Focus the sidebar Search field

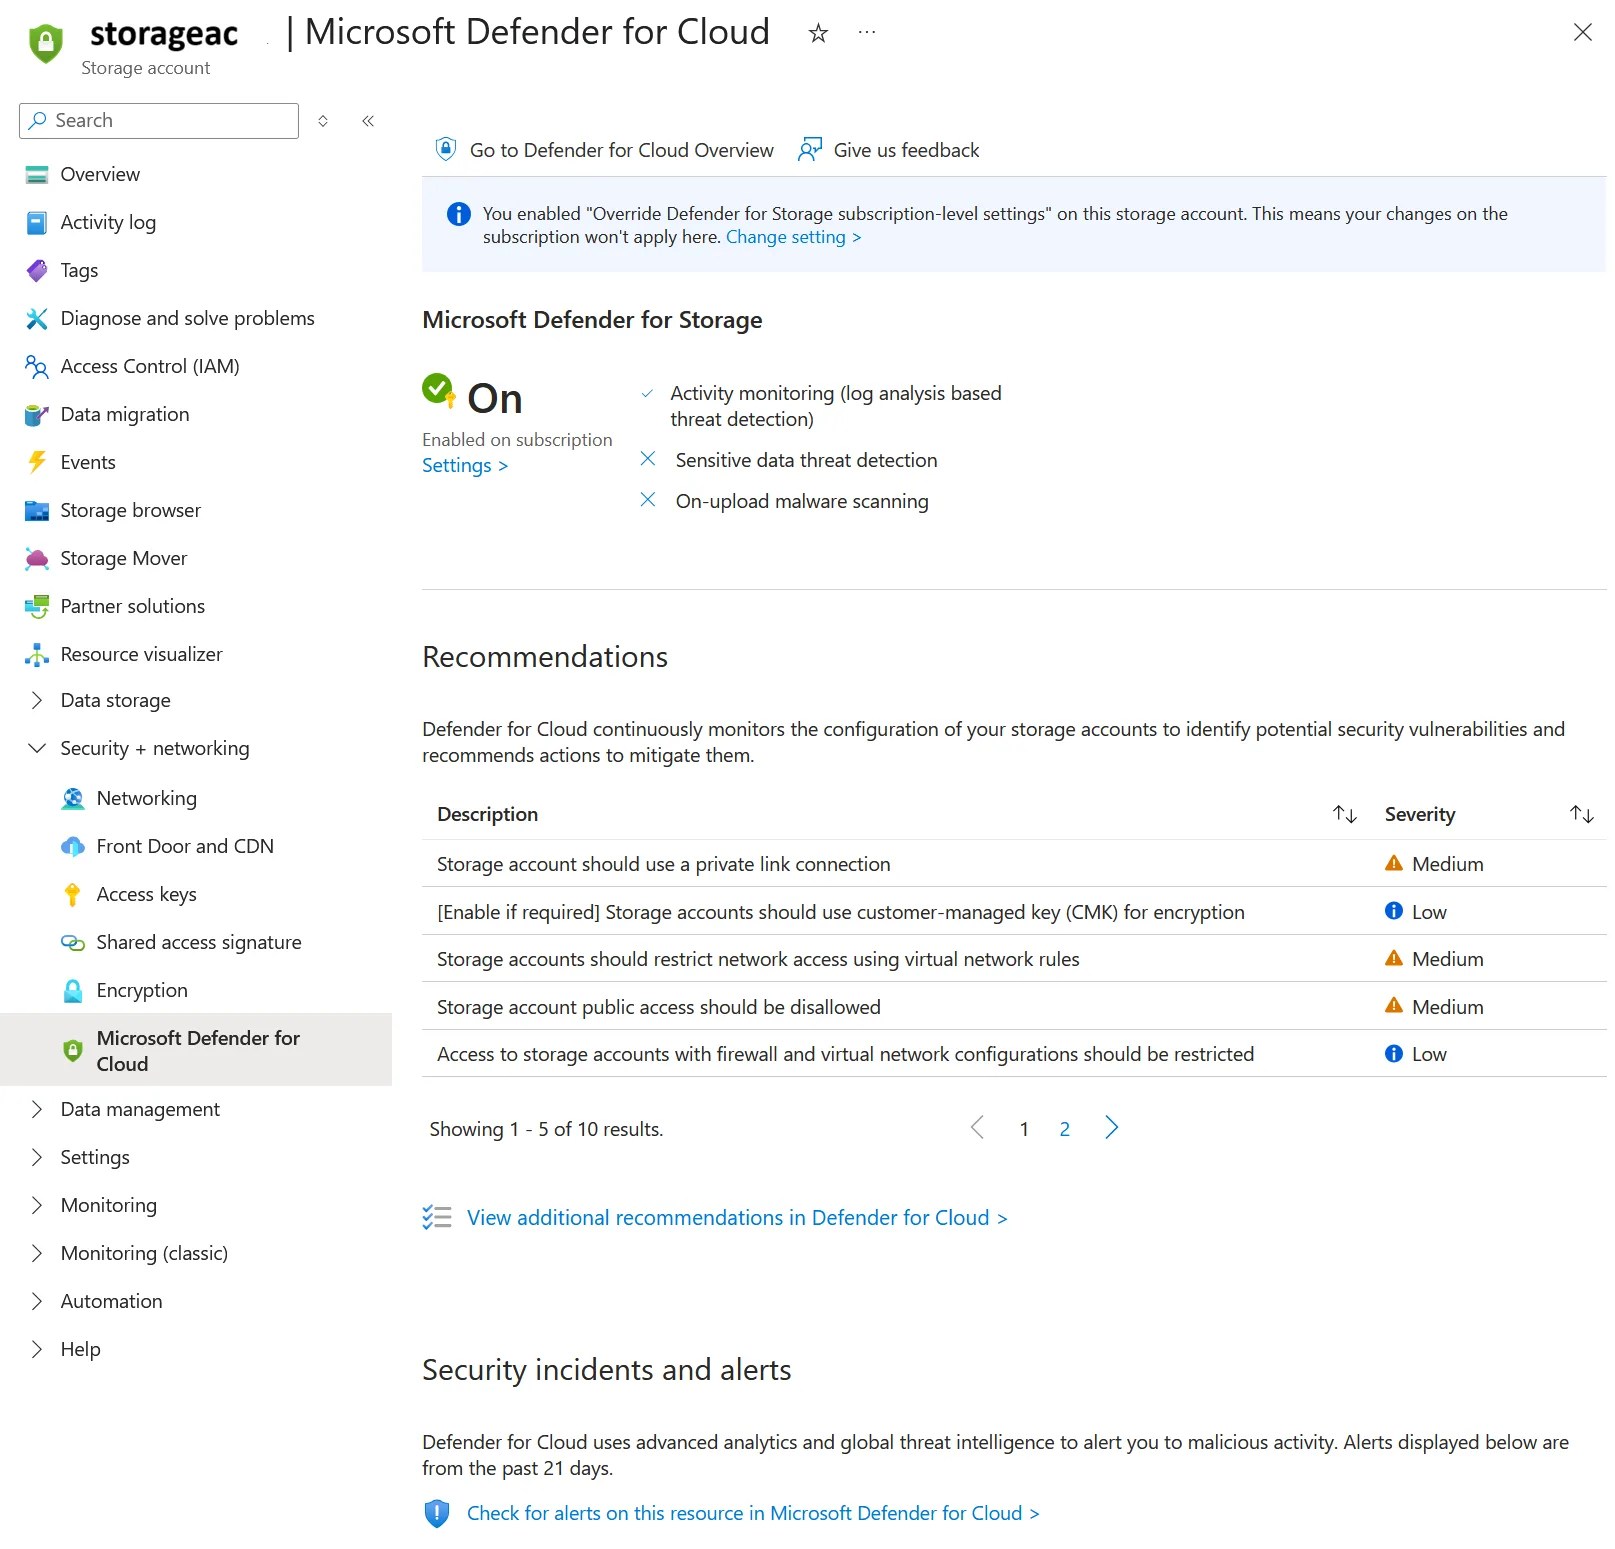(159, 121)
